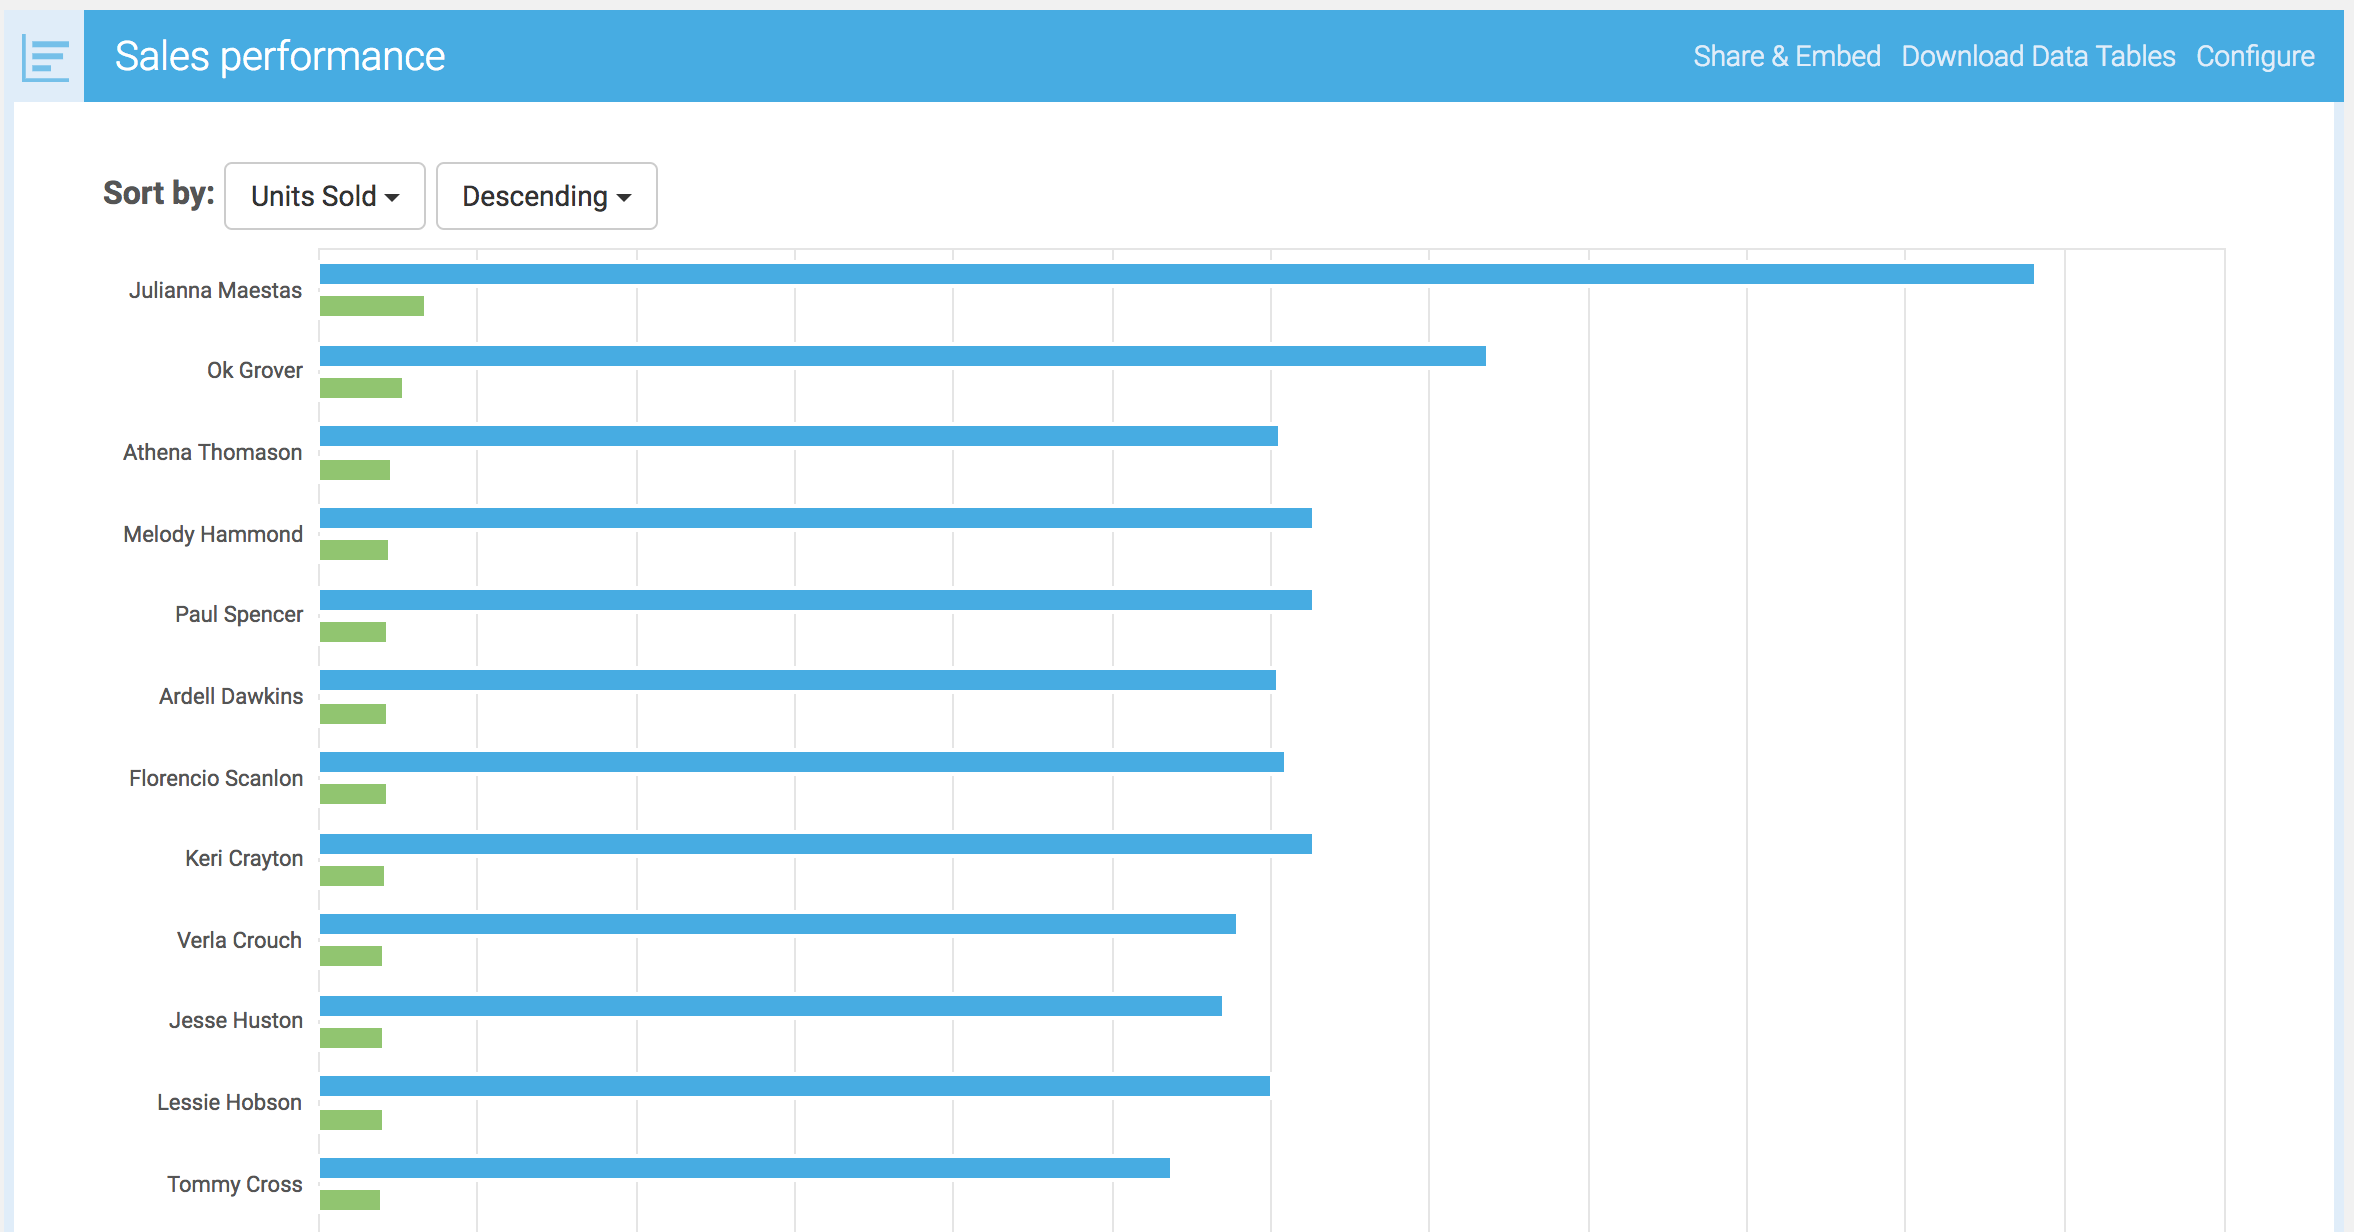Select Melody Hammond's green bar
2354x1232 pixels.
[x=353, y=550]
